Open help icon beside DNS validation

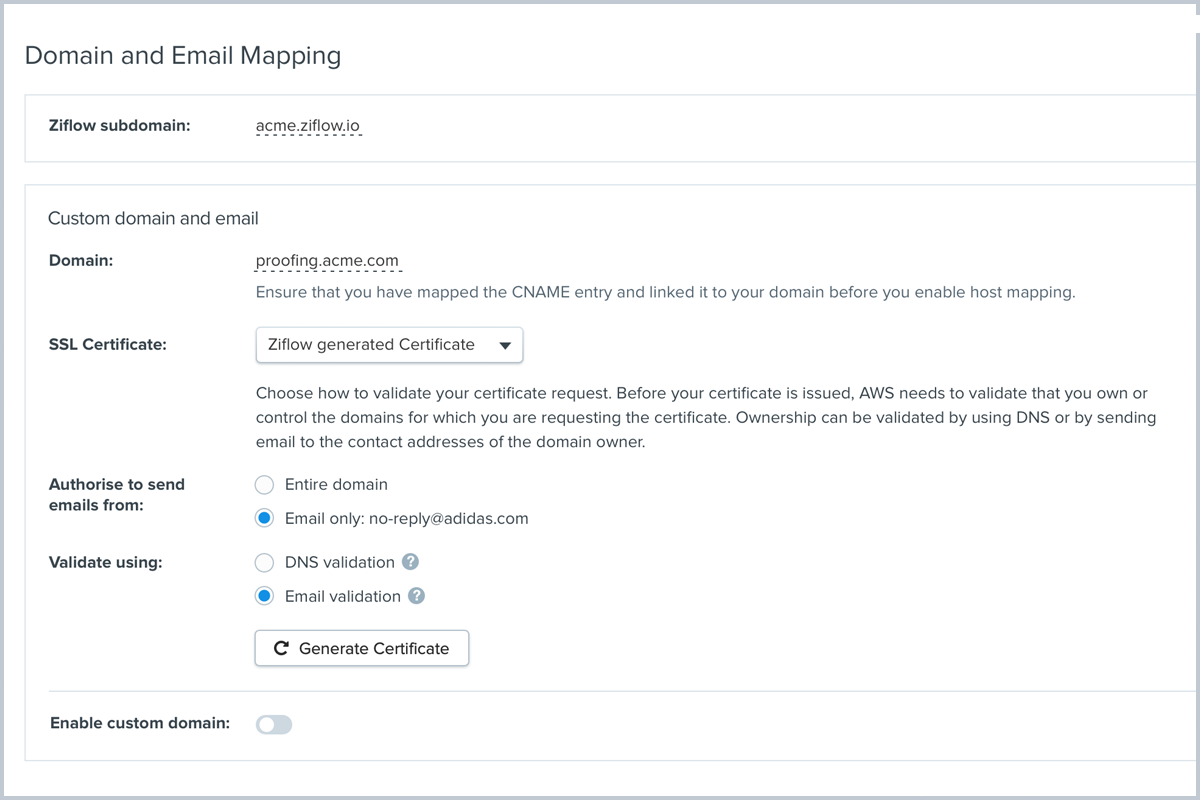(411, 562)
